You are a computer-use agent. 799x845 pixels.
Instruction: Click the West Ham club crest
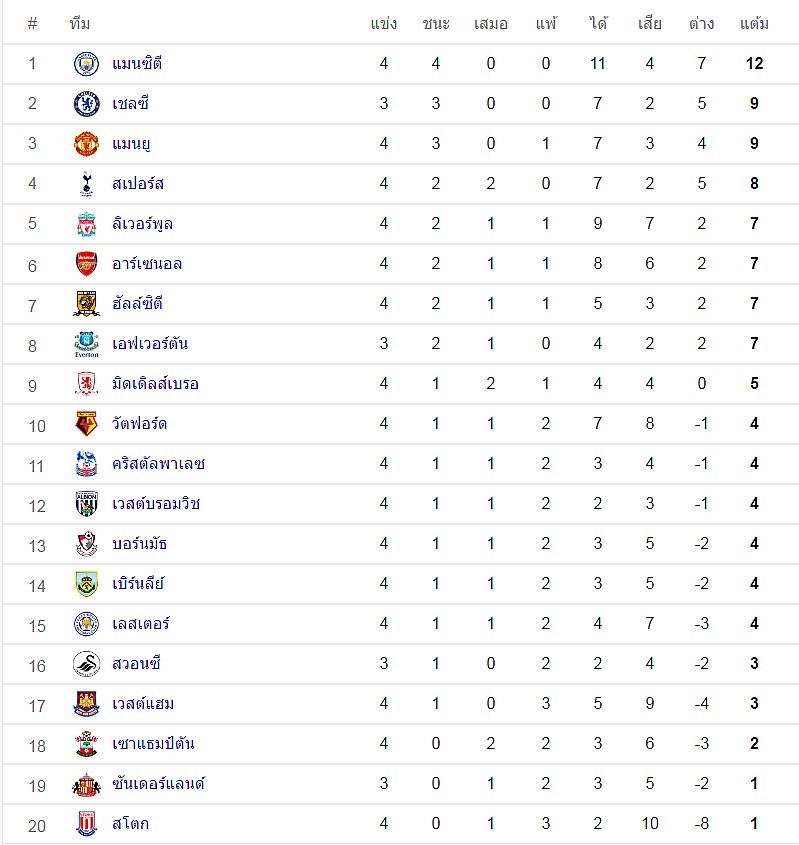86,704
